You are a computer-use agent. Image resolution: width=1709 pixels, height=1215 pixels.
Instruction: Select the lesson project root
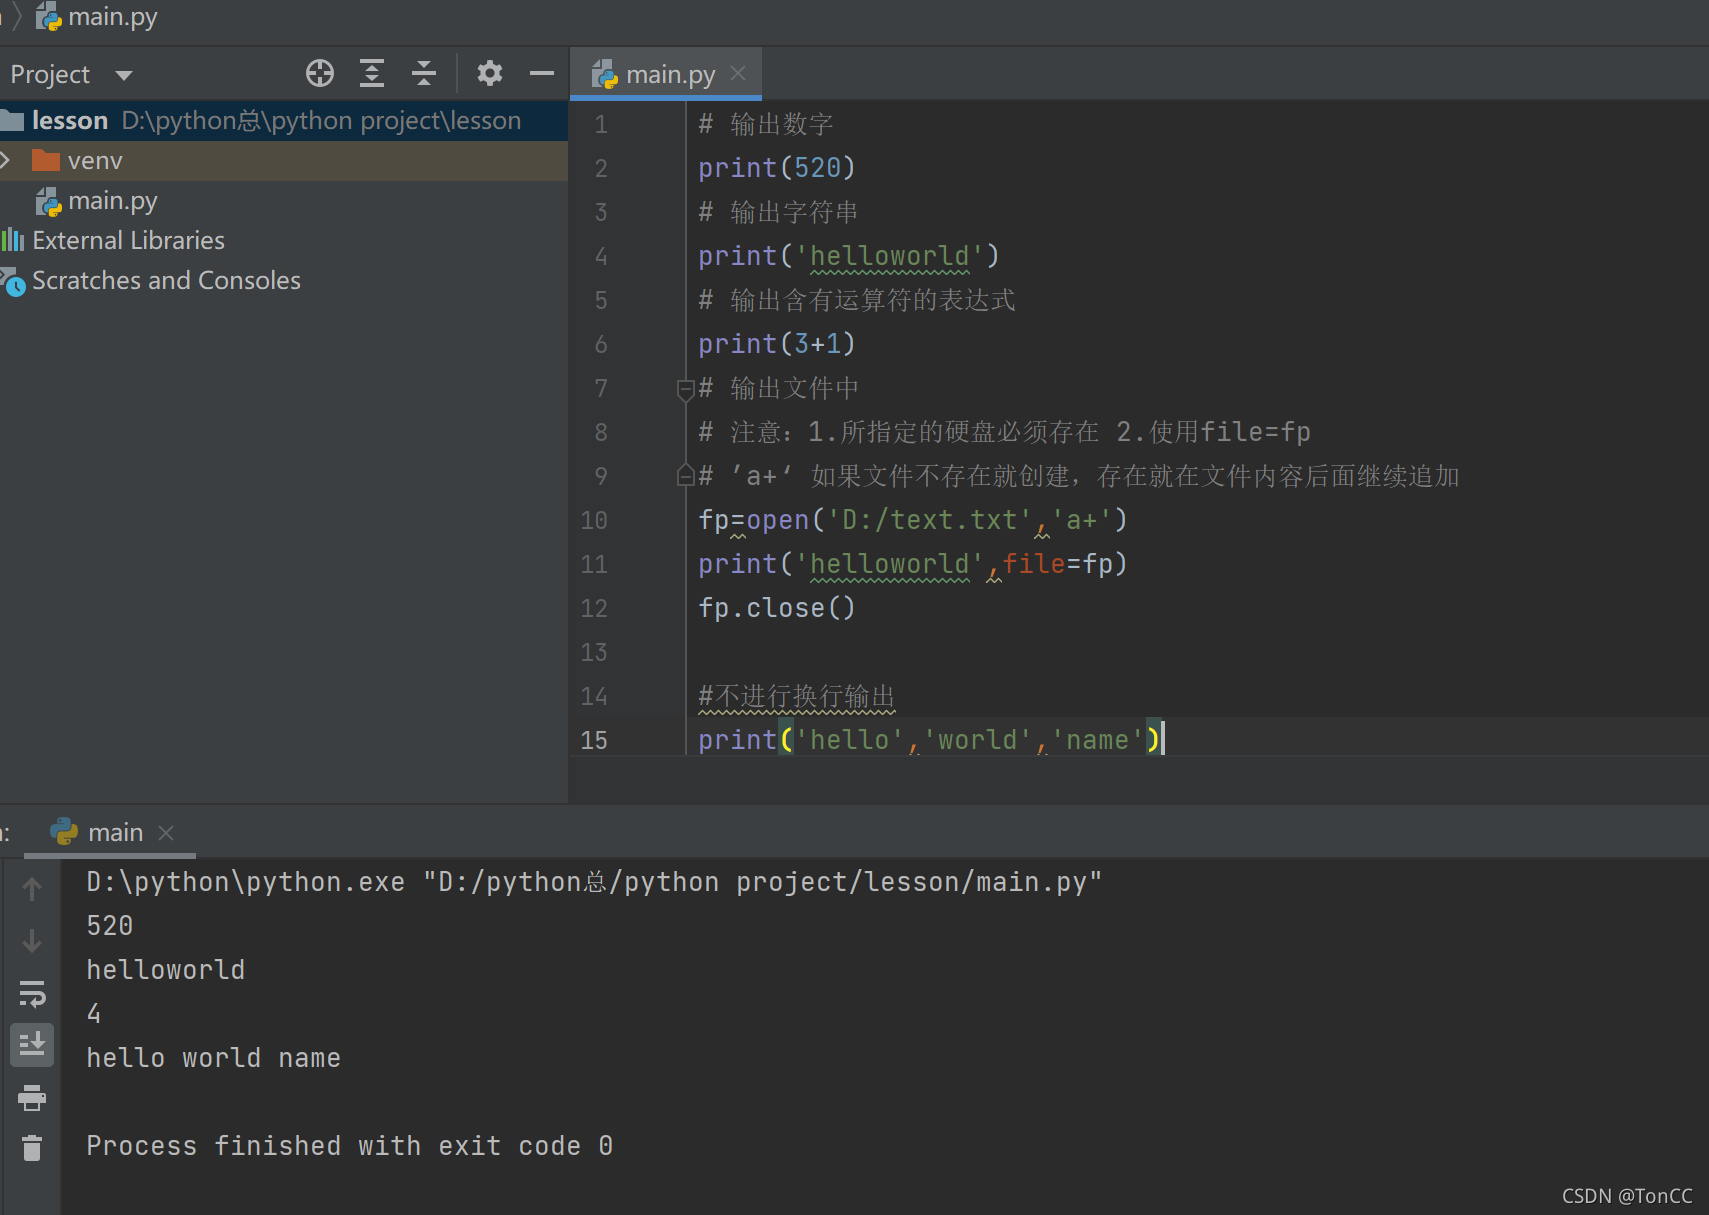[x=284, y=120]
